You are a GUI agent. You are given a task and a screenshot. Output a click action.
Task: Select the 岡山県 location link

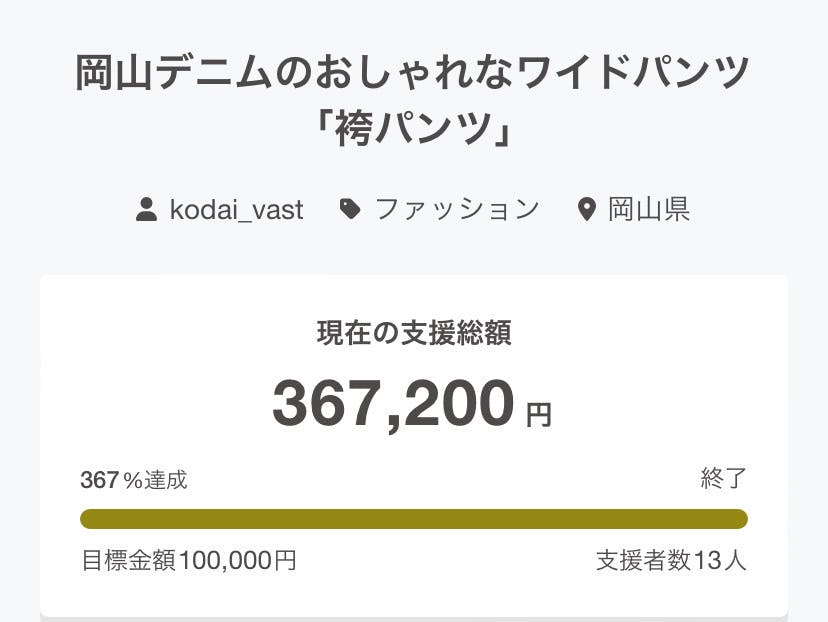(x=648, y=209)
